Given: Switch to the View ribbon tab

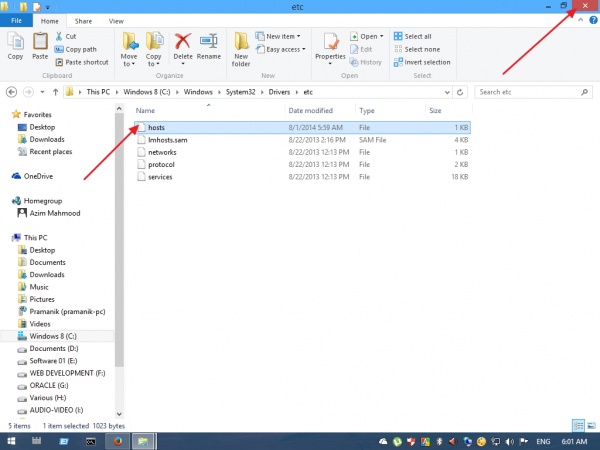Looking at the screenshot, I should point(116,21).
